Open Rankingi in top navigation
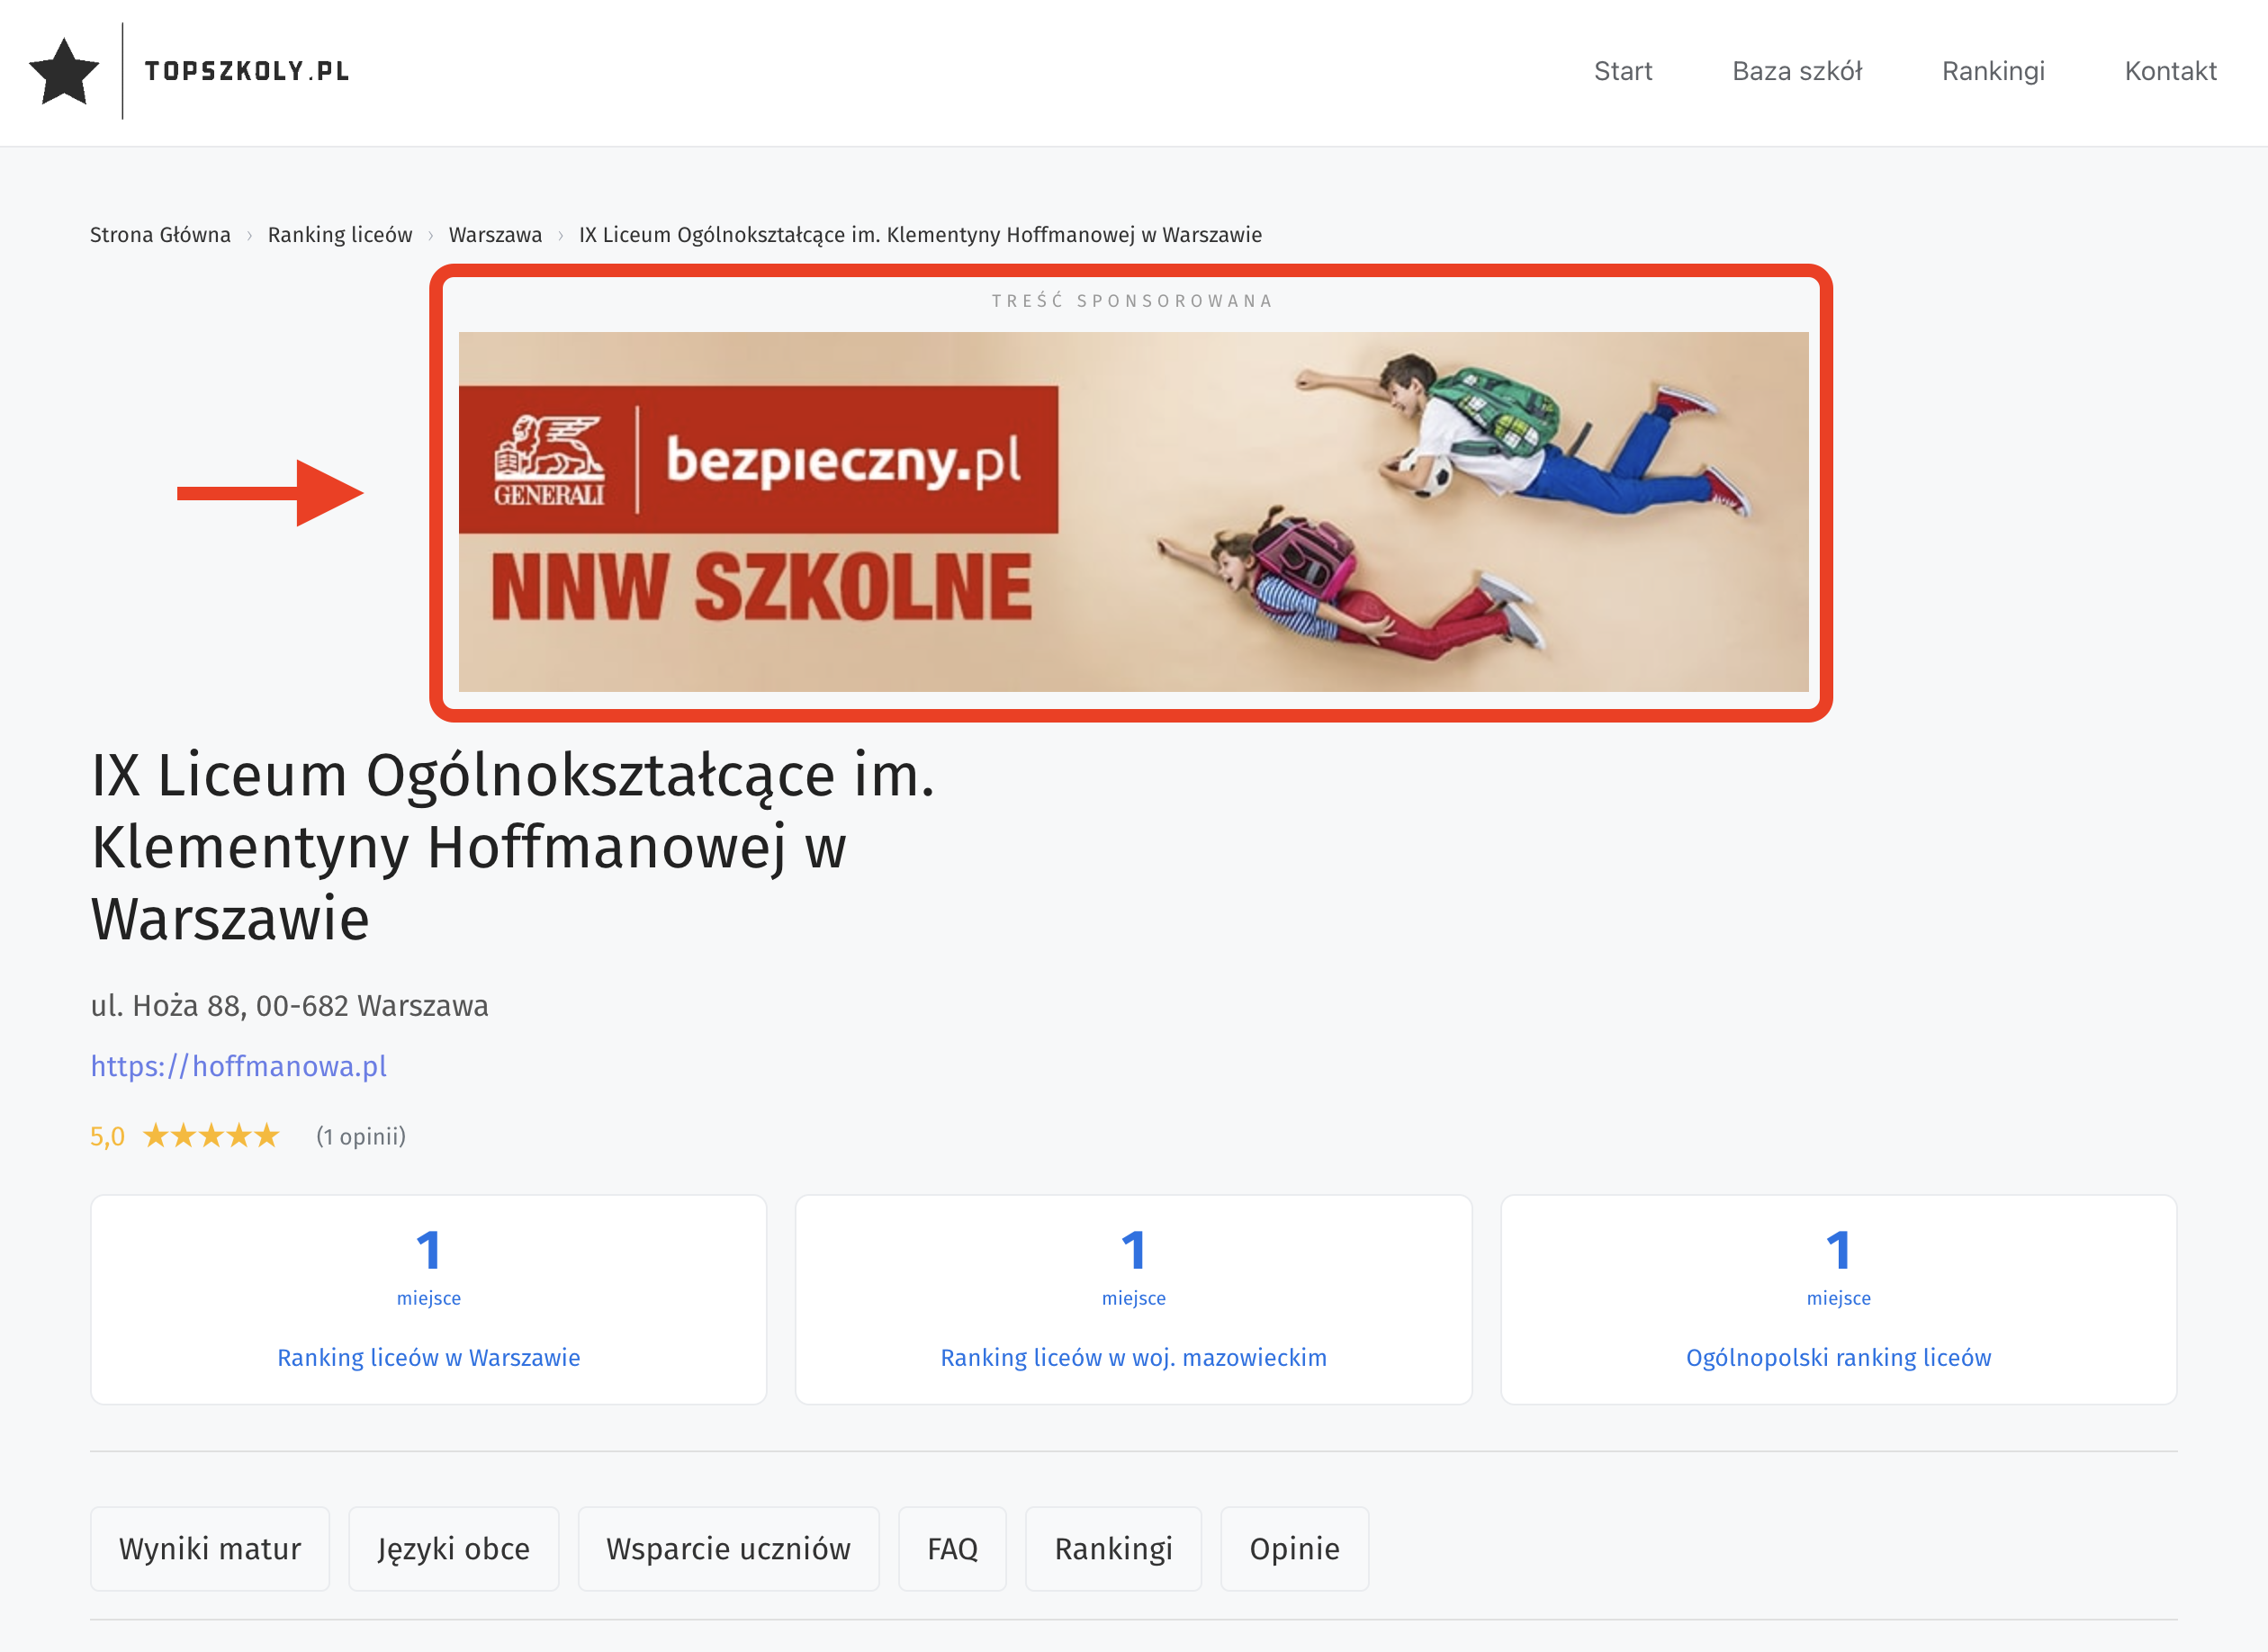The height and width of the screenshot is (1652, 2268). [1992, 71]
